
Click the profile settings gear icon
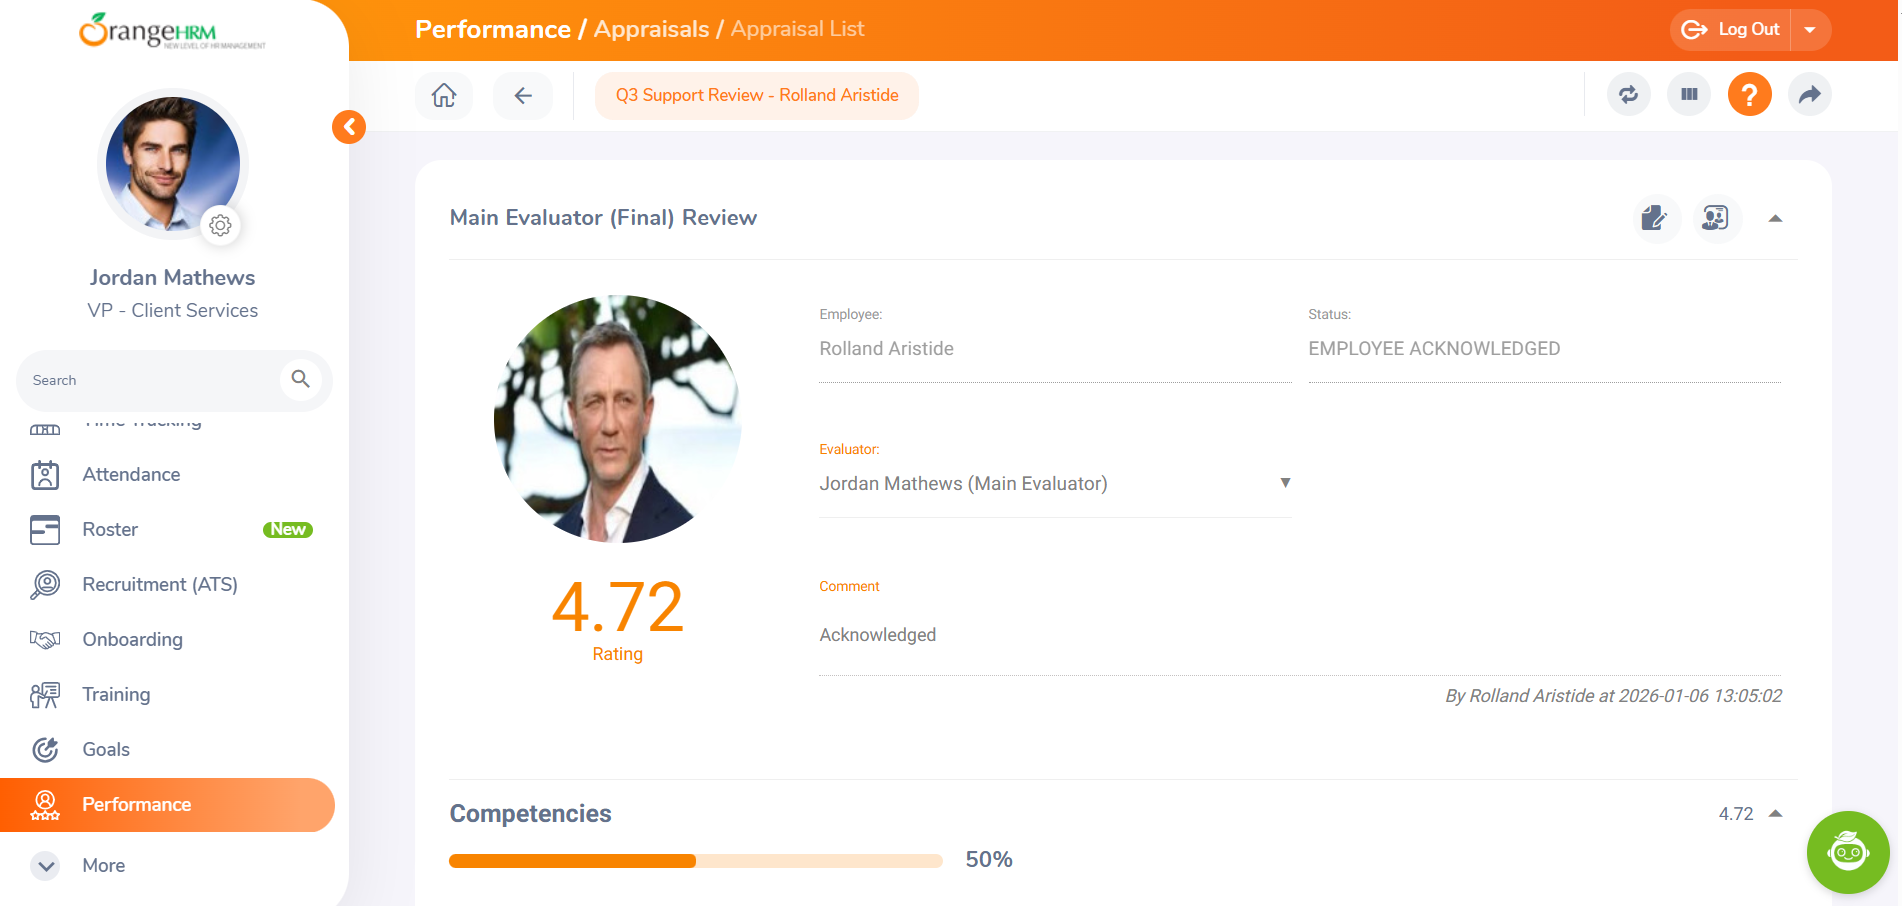220,226
